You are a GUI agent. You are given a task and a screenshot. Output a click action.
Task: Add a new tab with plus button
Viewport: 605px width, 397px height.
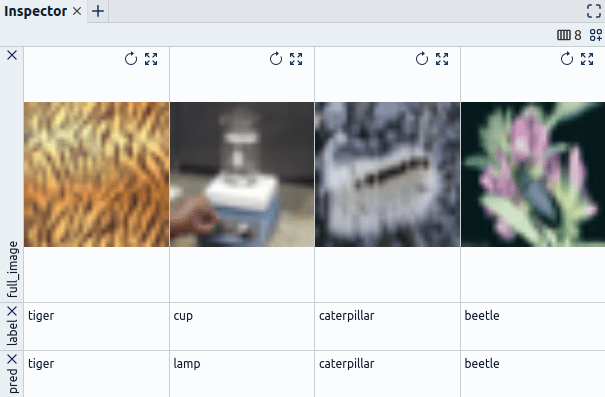[98, 11]
